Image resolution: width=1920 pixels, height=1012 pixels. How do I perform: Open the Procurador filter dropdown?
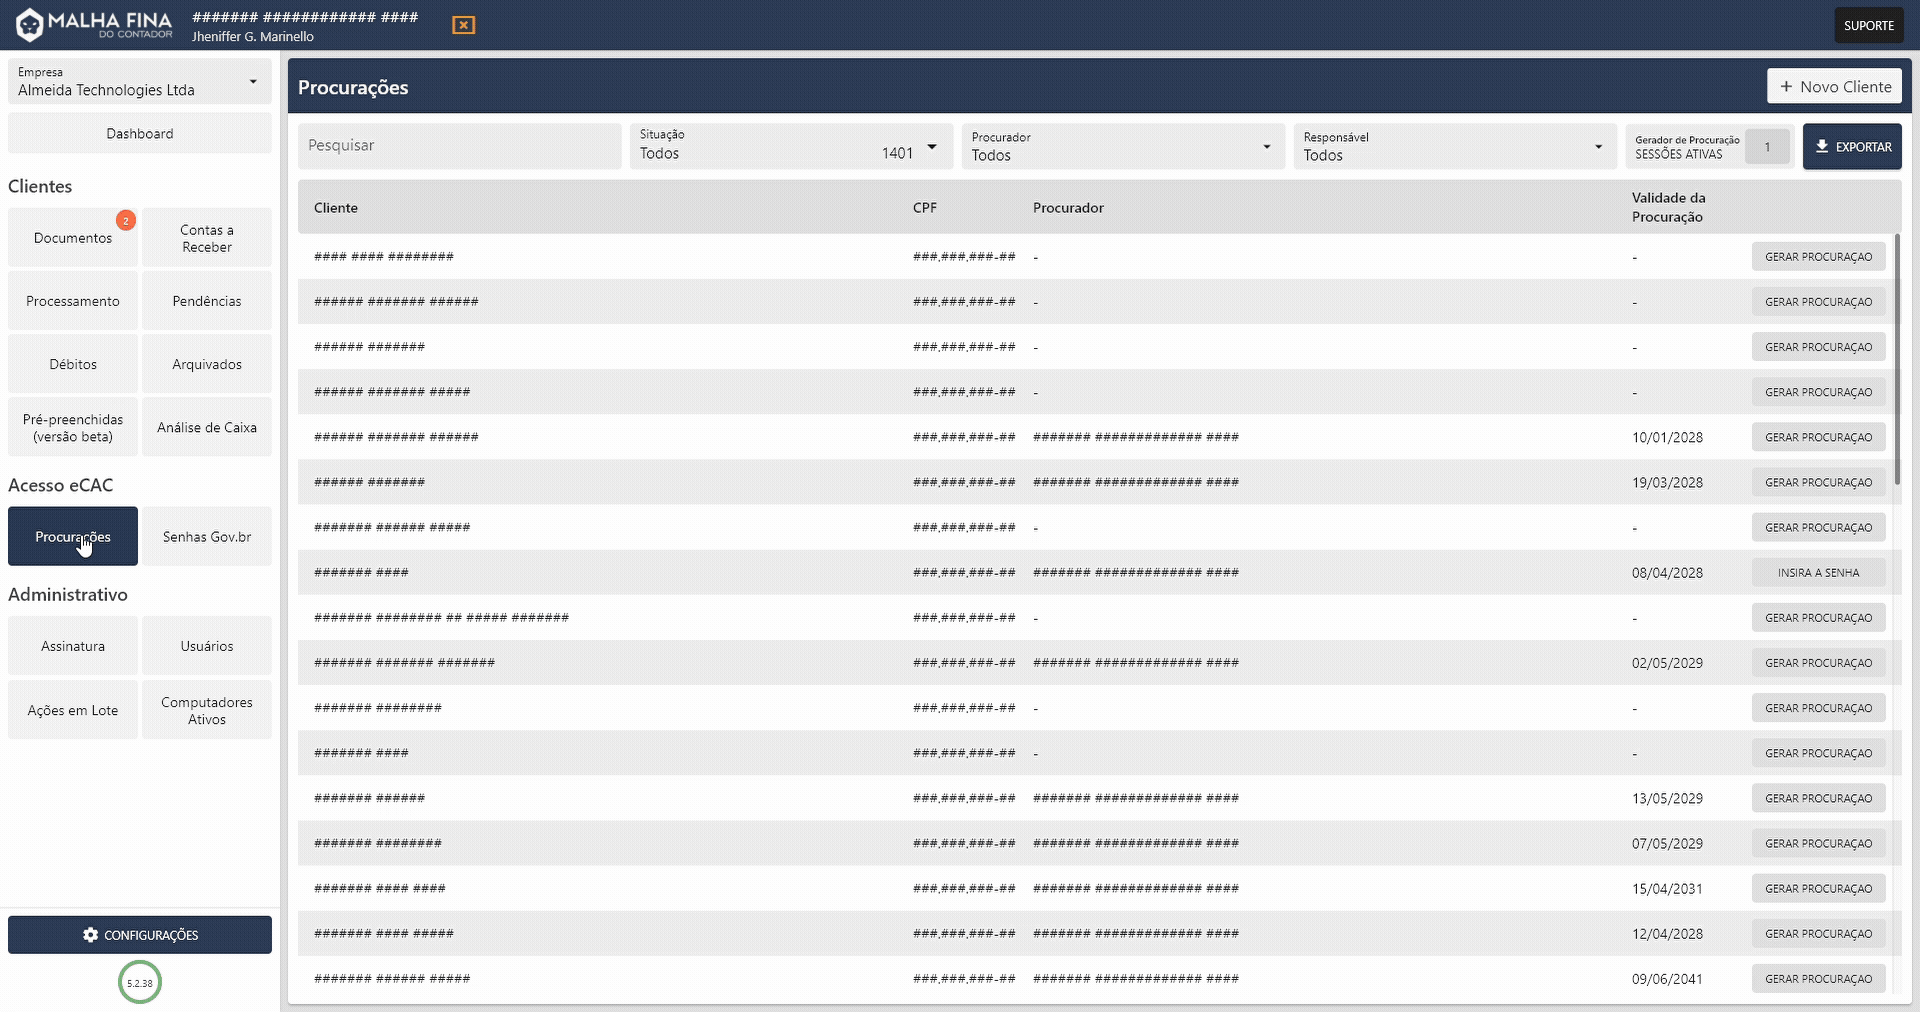(x=1267, y=146)
